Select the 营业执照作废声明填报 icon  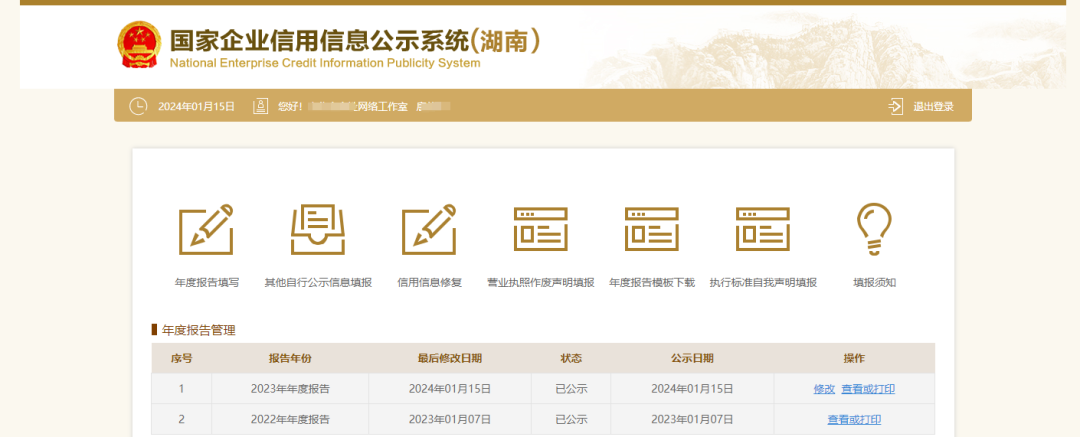point(540,229)
